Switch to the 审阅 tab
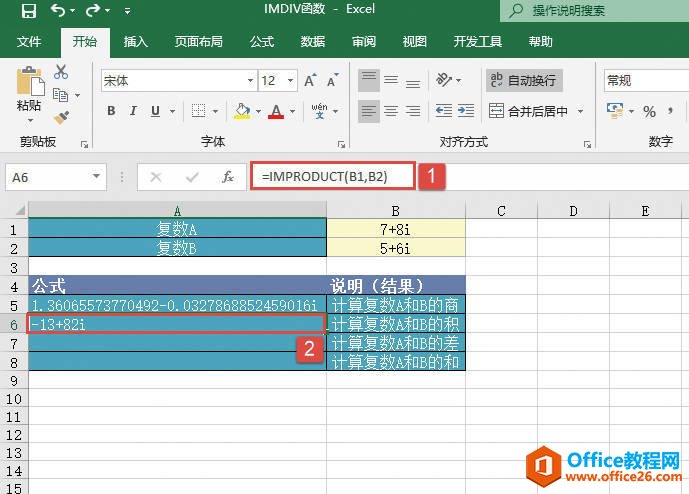 click(x=364, y=42)
